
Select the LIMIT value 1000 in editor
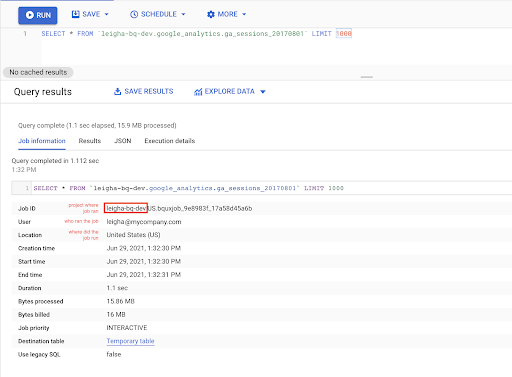pos(344,34)
